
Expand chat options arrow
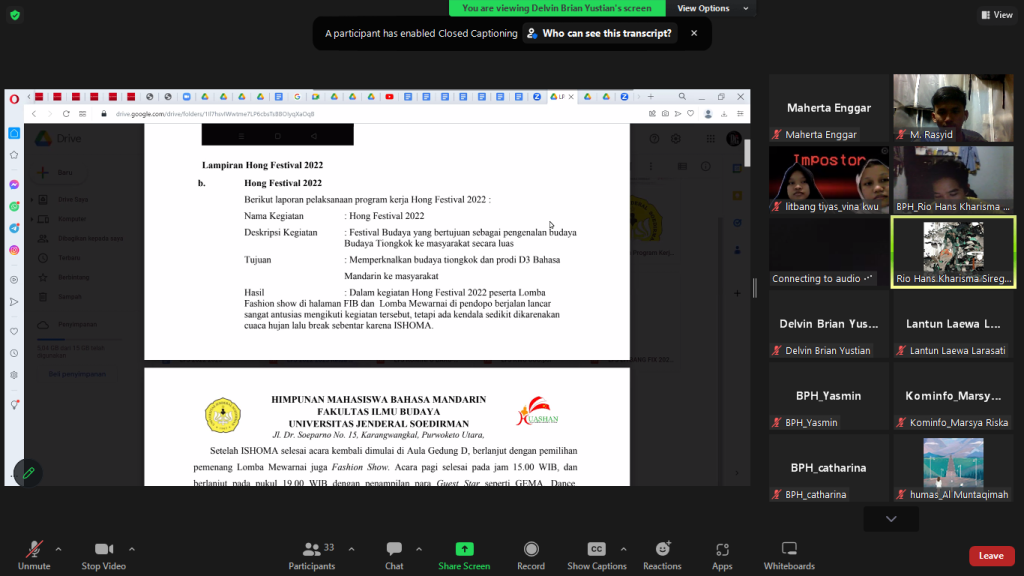point(419,549)
